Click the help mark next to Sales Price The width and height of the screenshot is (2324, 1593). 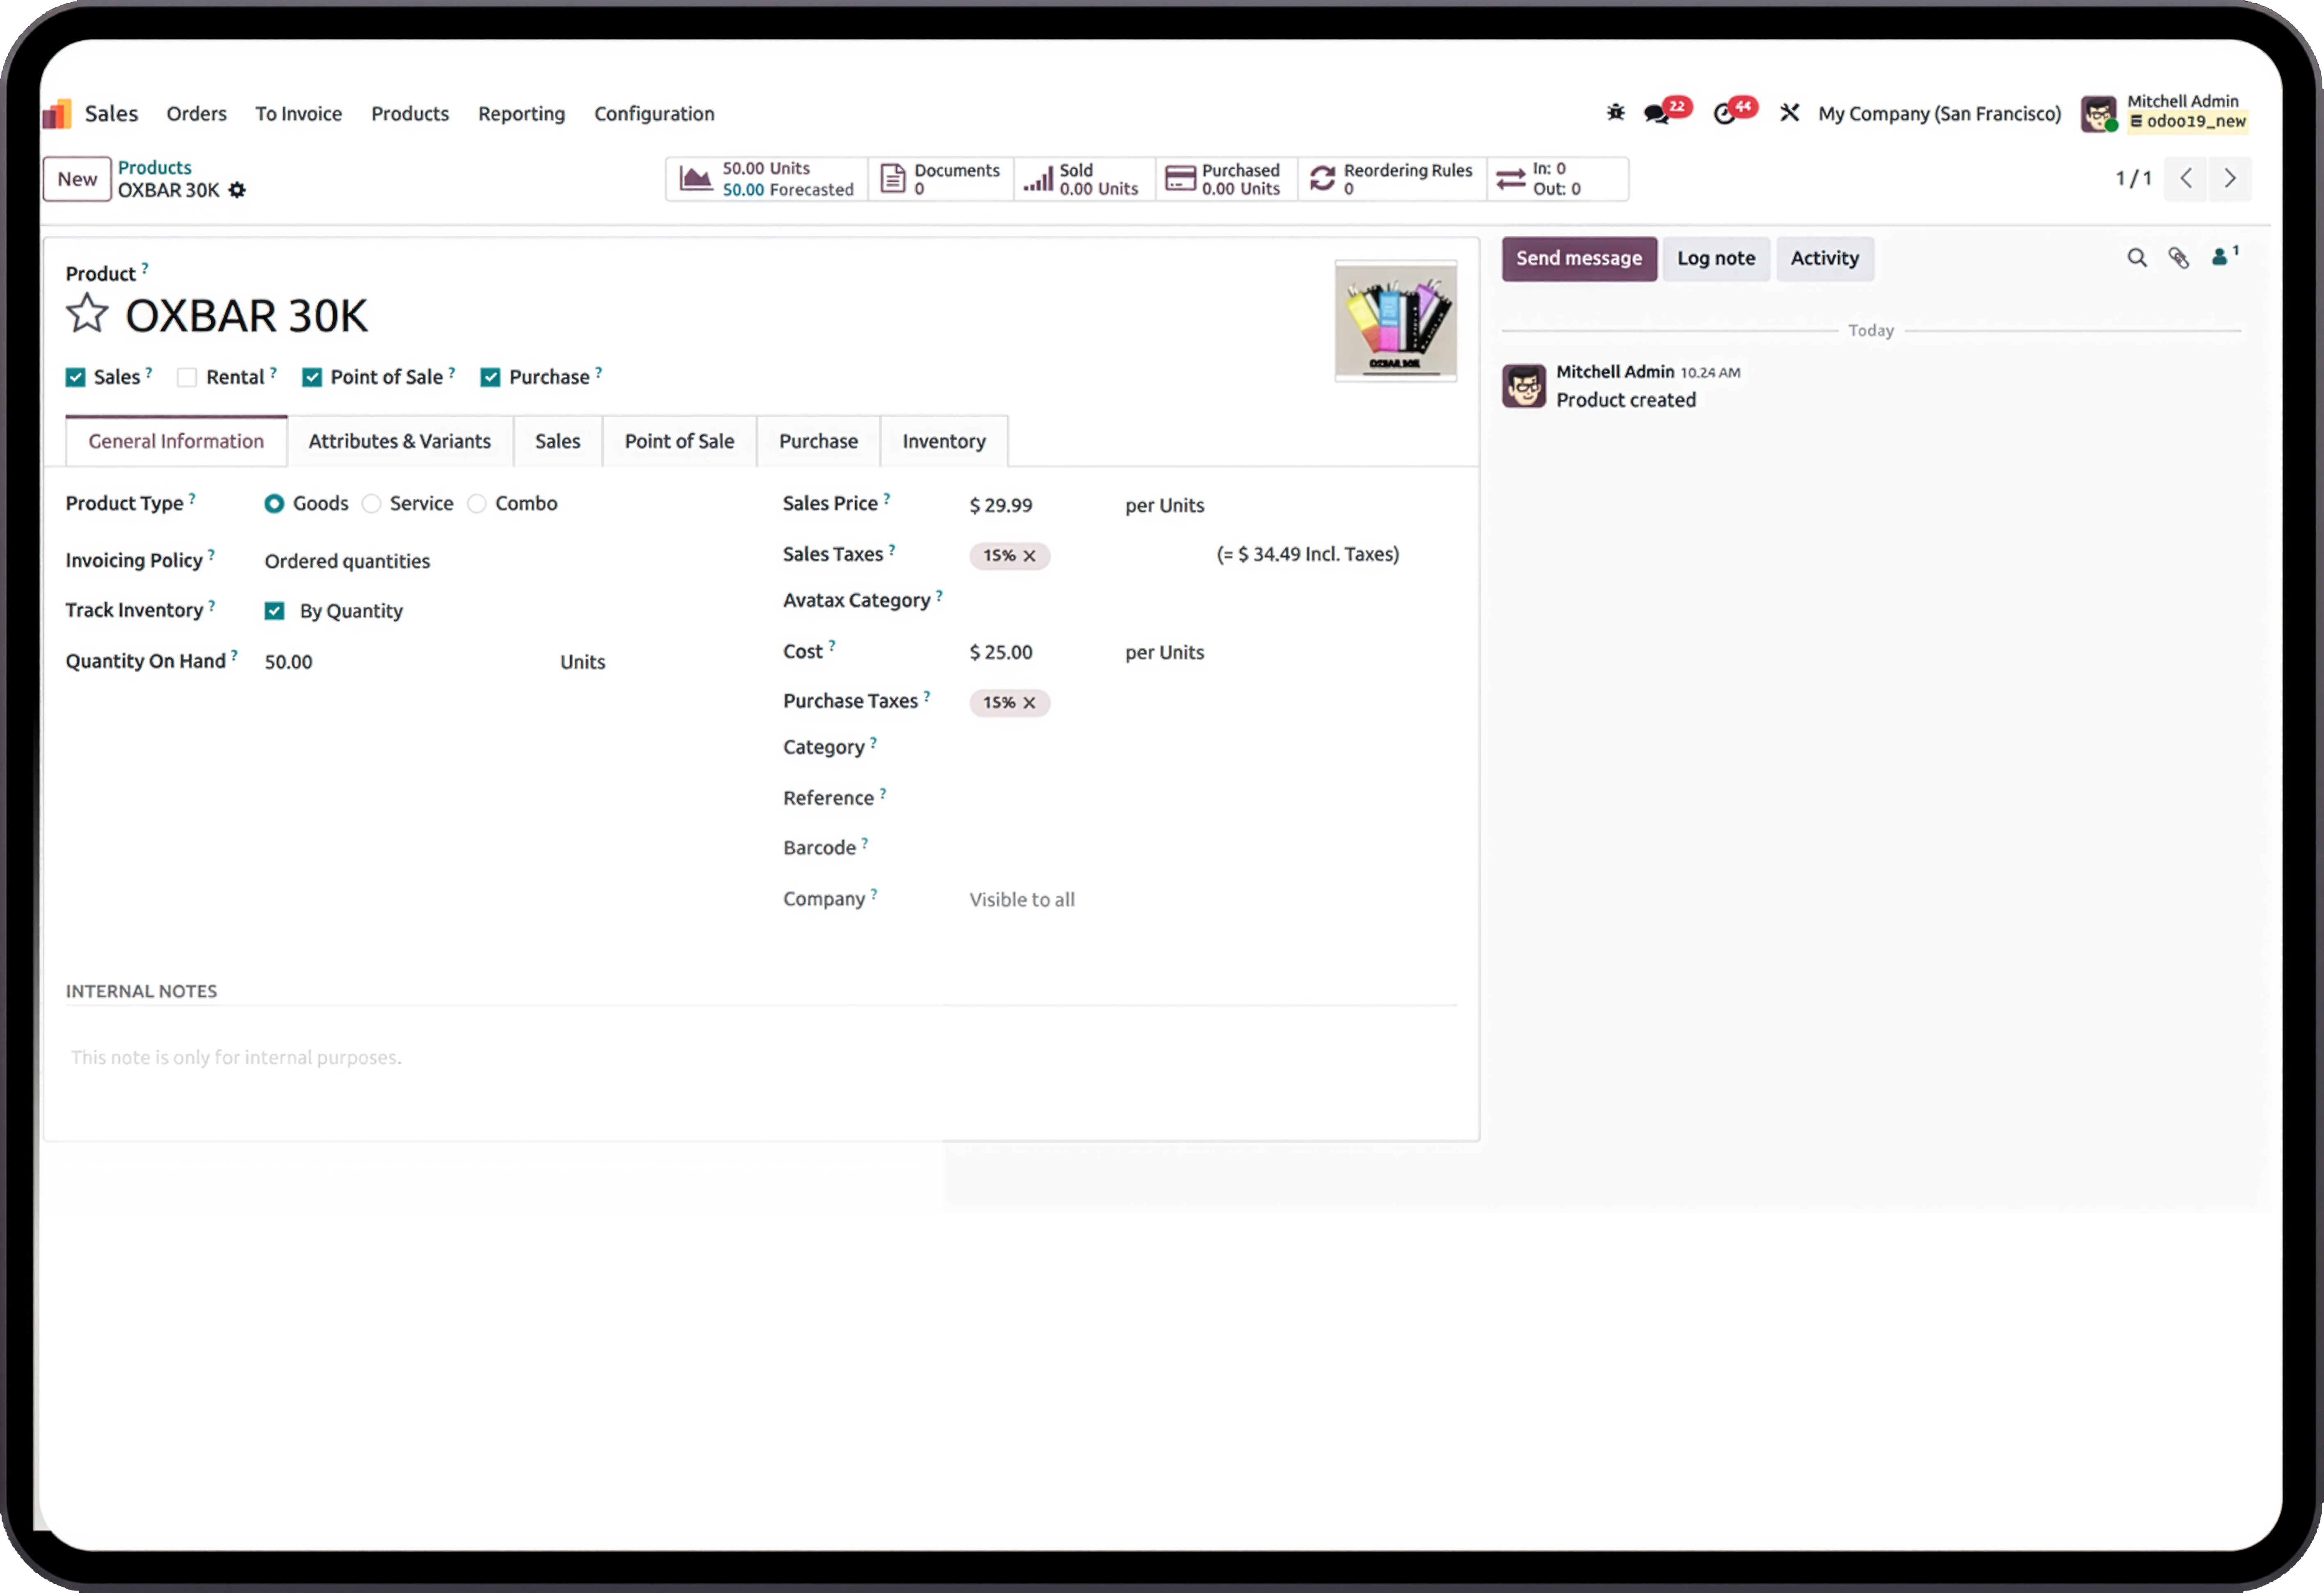(887, 498)
